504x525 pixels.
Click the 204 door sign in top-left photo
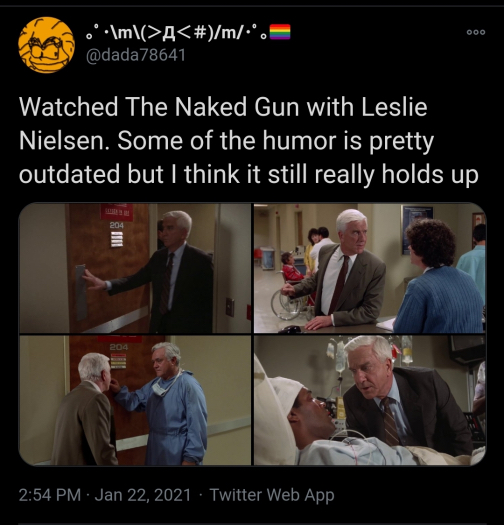click(117, 226)
